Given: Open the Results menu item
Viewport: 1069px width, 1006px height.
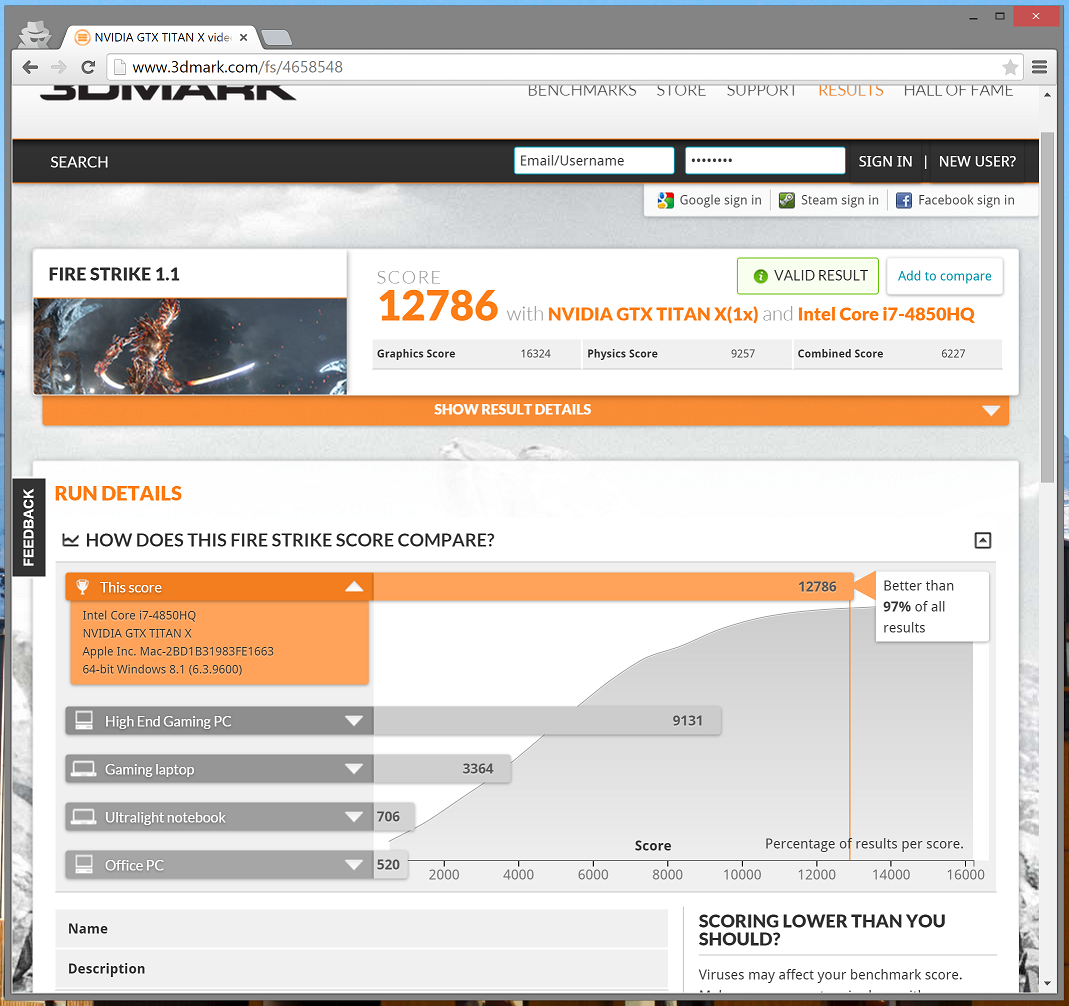Looking at the screenshot, I should coord(851,90).
